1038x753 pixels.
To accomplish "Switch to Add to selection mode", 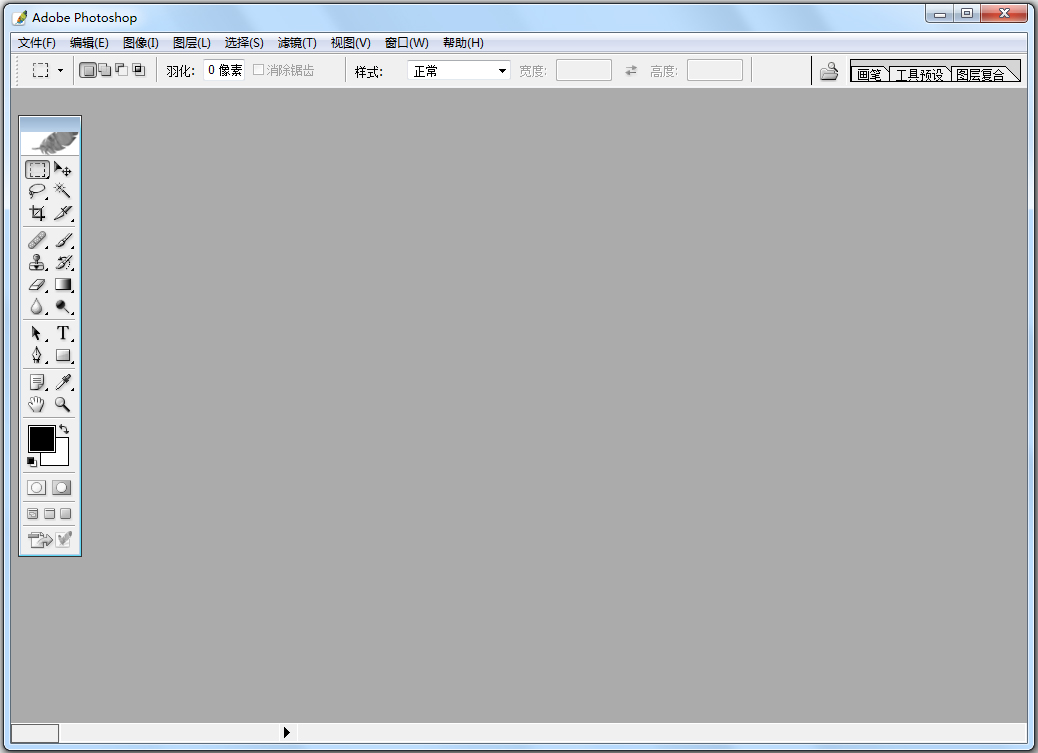I will [x=105, y=70].
